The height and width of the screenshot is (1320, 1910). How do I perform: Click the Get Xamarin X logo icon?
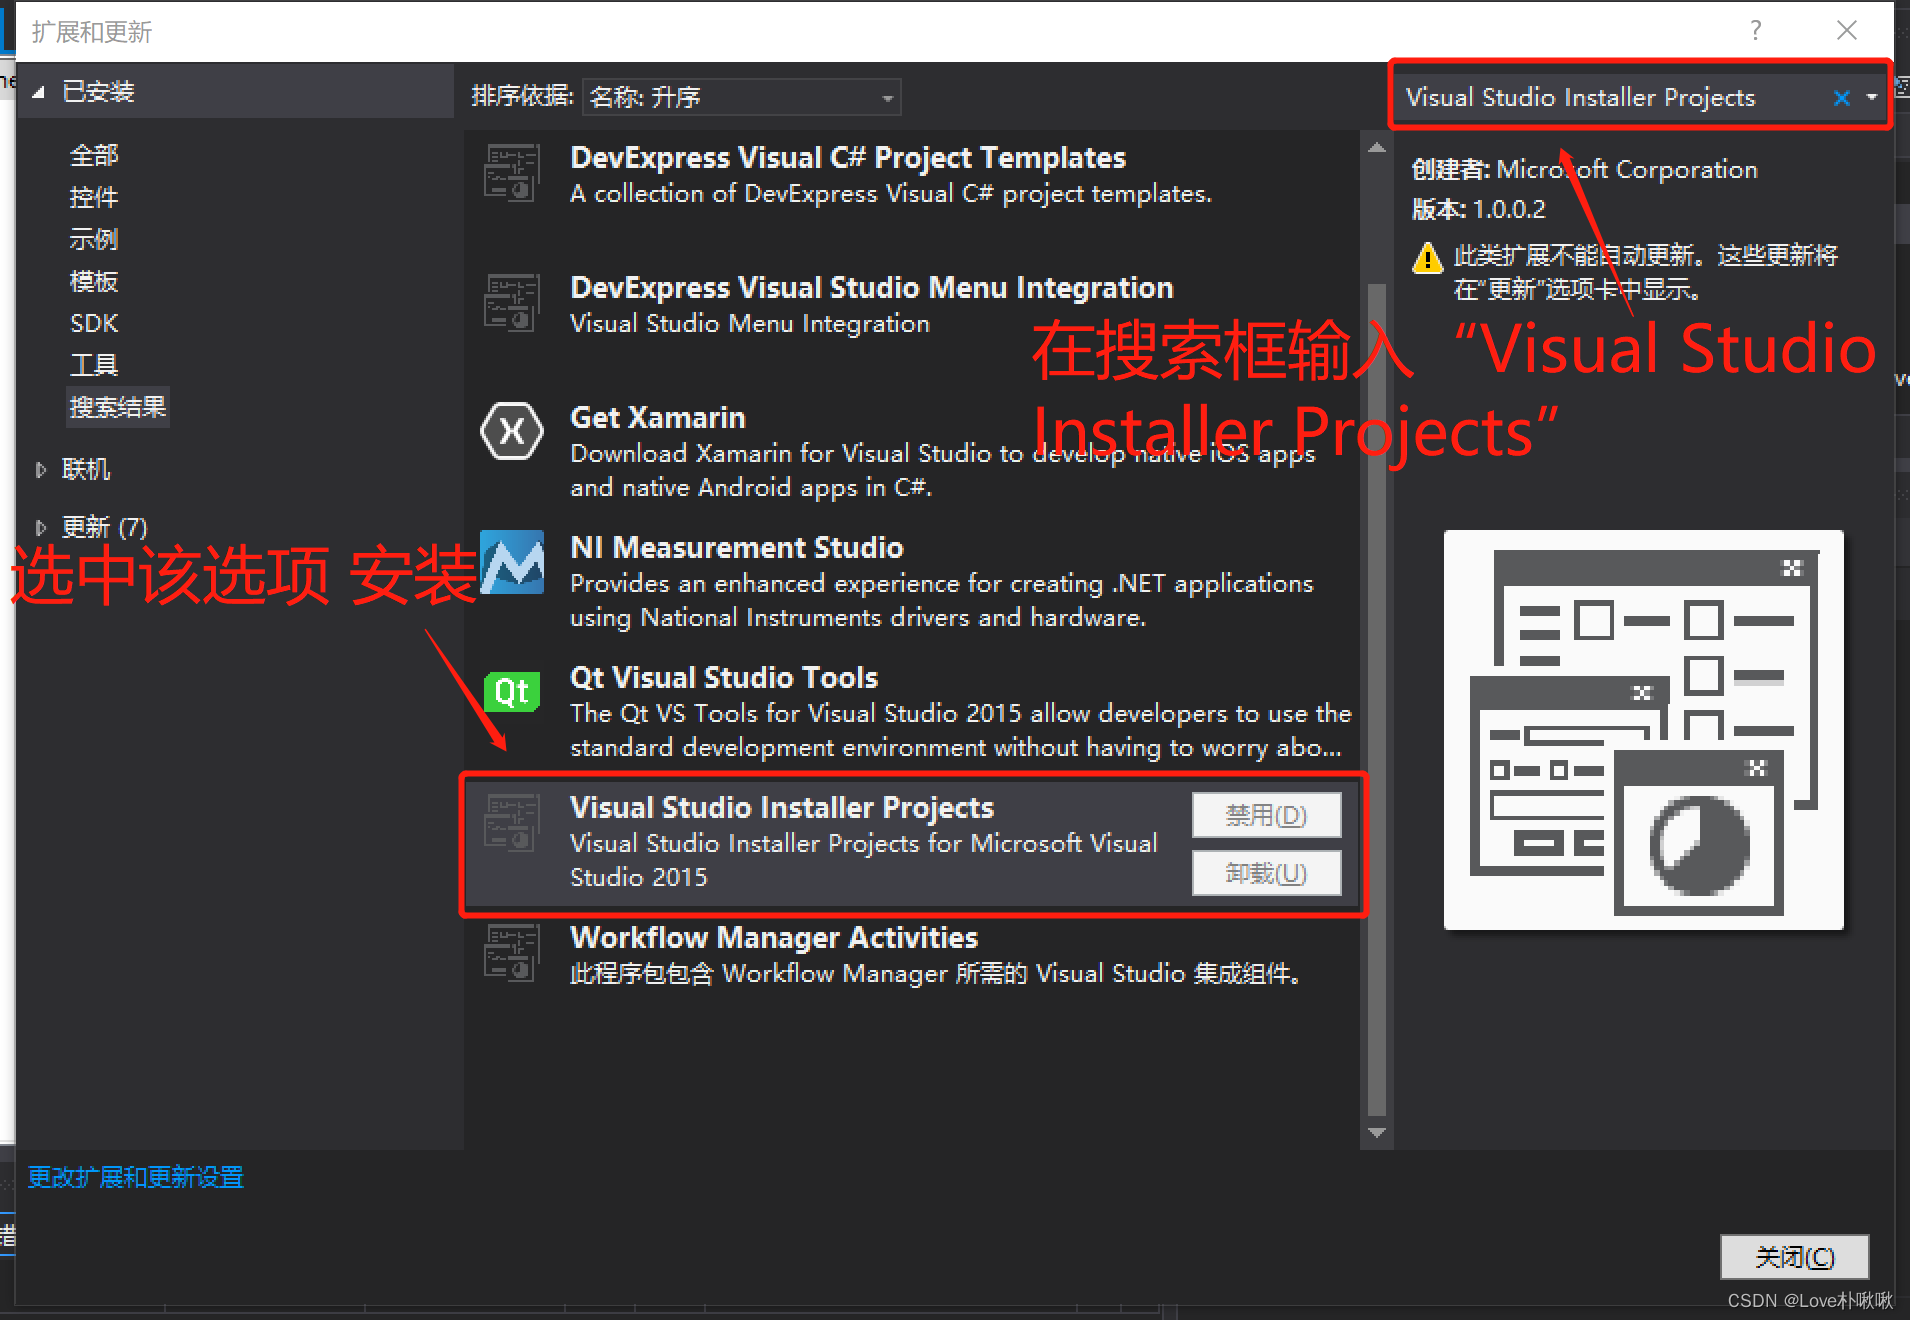pyautogui.click(x=511, y=432)
